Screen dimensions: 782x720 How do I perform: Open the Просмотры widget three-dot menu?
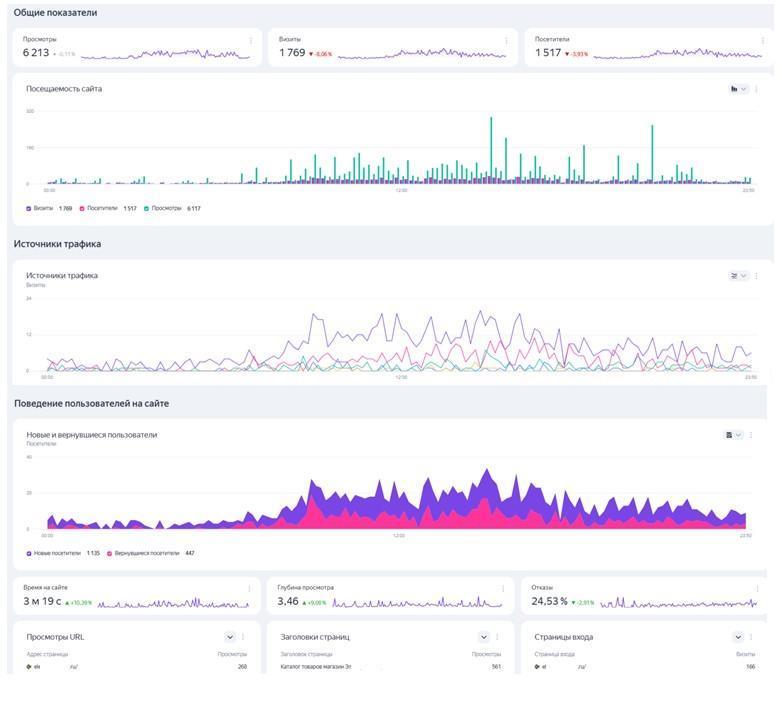(250, 41)
